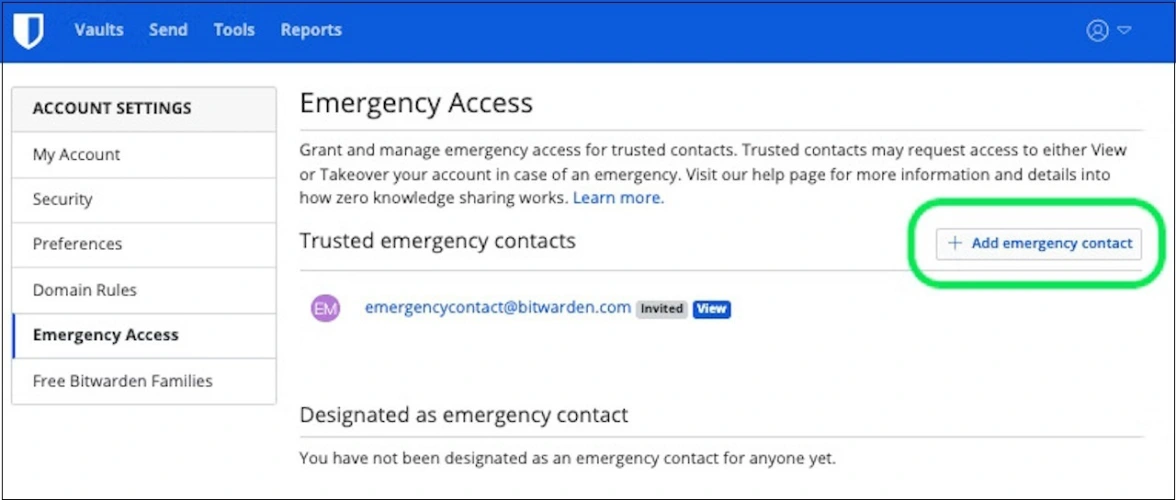Open the Send page
The width and height of the screenshot is (1176, 500).
168,30
